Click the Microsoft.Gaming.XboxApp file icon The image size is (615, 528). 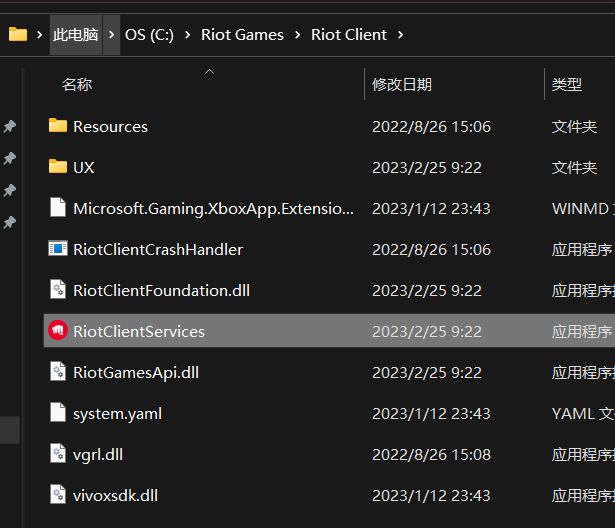[58, 207]
